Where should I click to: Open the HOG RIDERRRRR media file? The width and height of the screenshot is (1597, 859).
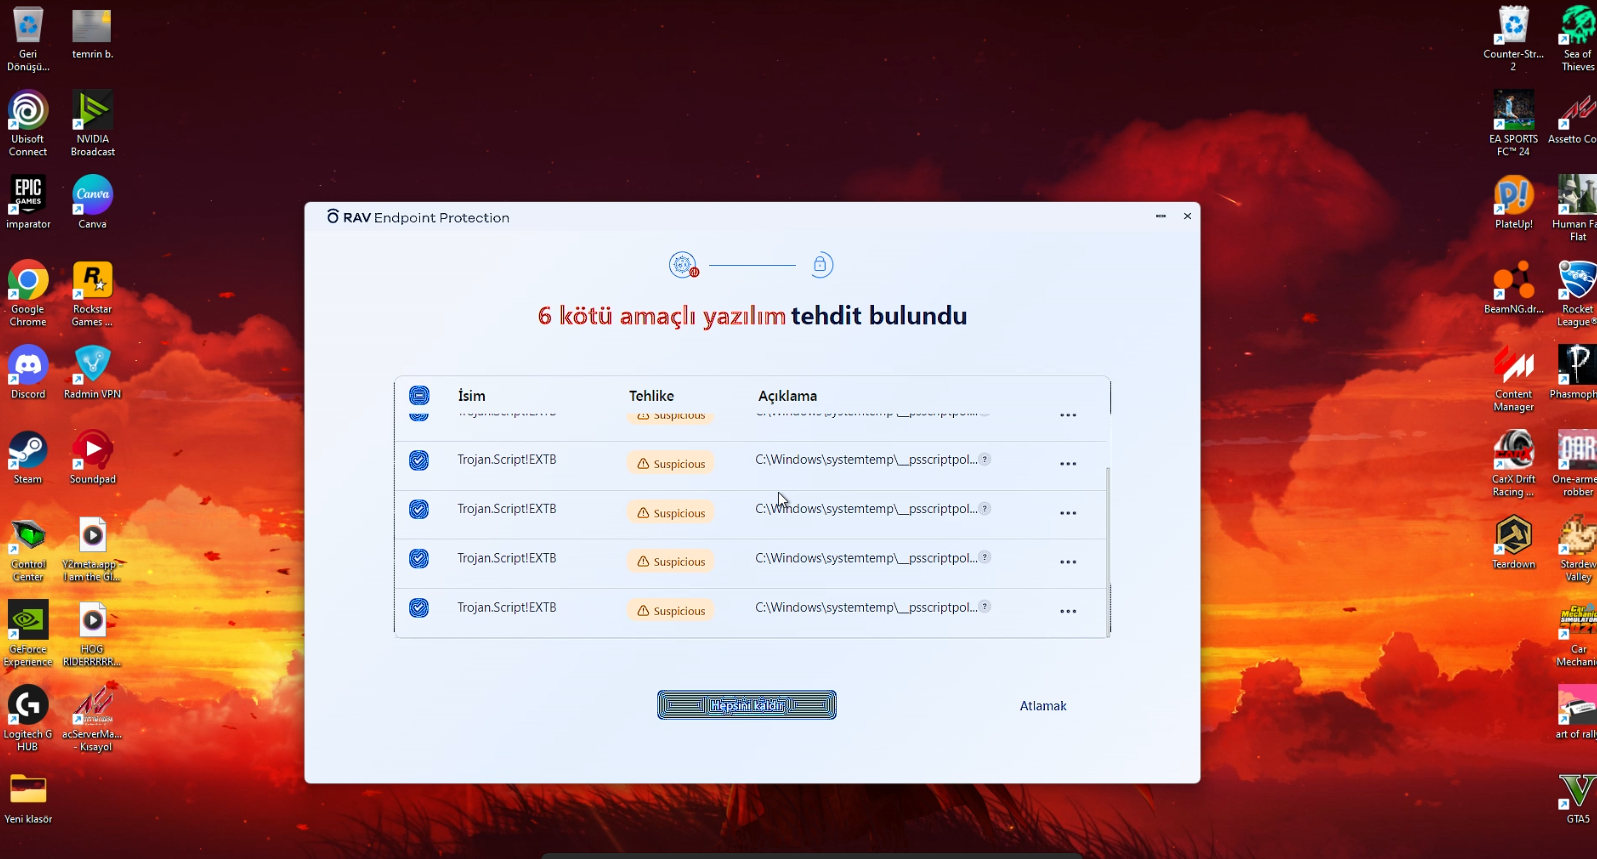[x=92, y=635]
